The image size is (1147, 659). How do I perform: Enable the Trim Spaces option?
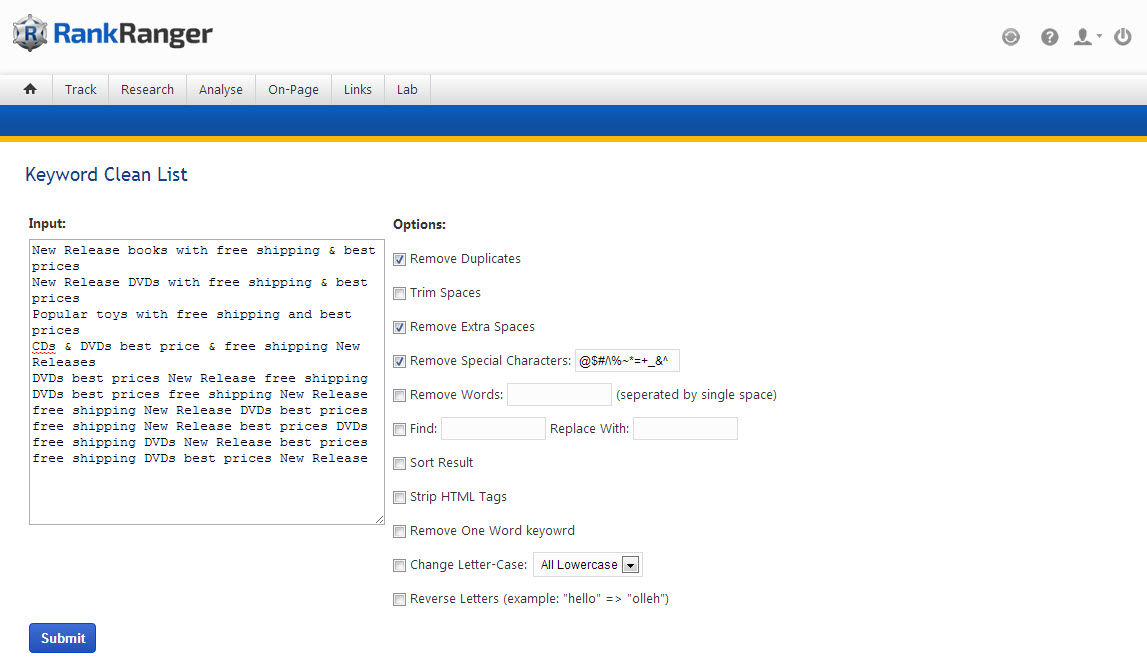(400, 293)
